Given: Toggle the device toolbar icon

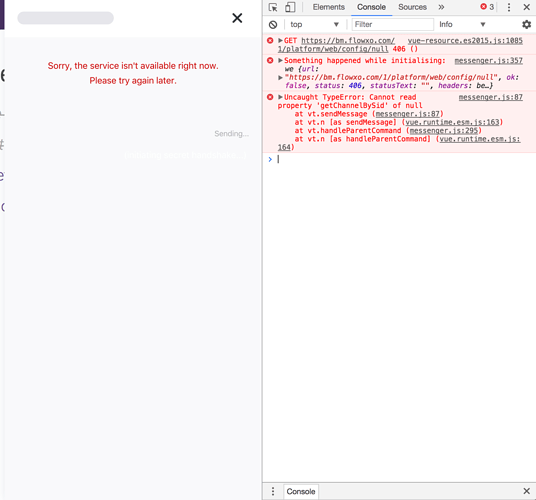Looking at the screenshot, I should click(x=290, y=7).
